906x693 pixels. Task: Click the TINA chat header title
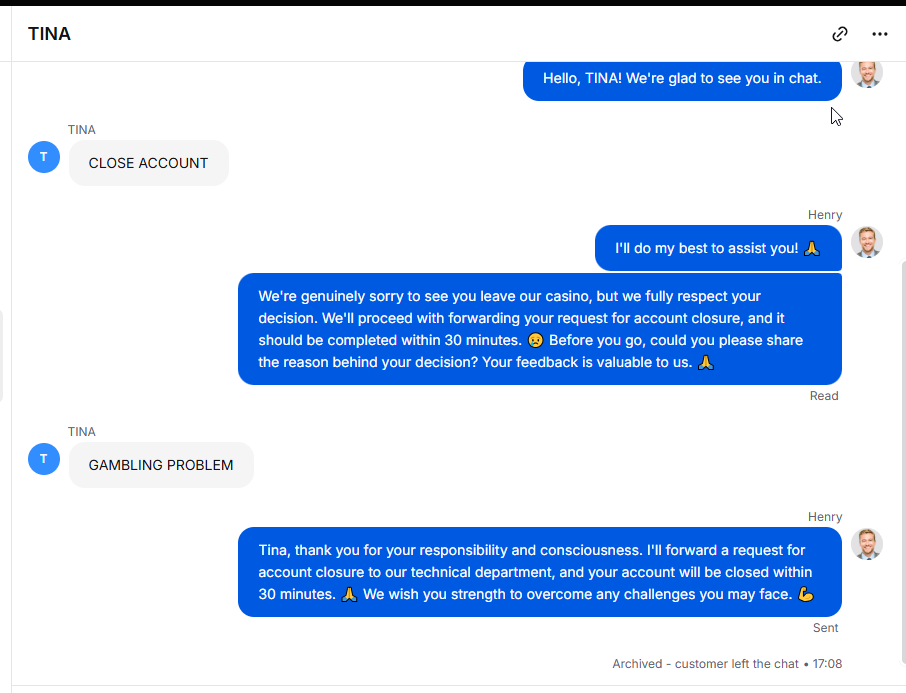(x=50, y=34)
